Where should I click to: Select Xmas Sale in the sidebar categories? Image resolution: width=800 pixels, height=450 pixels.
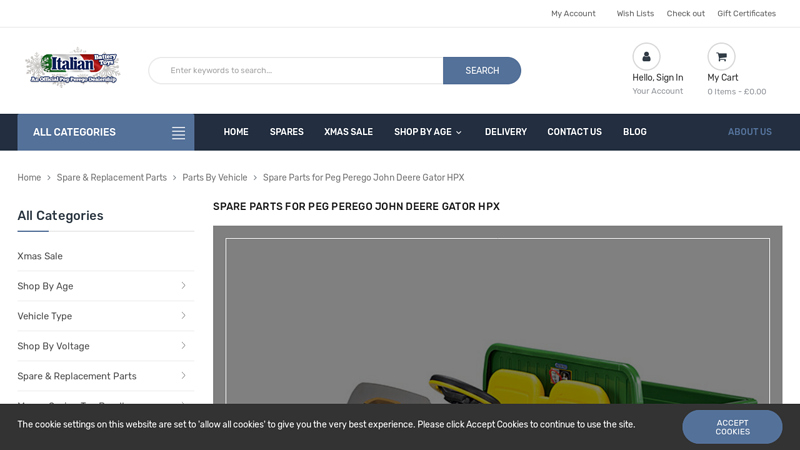pyautogui.click(x=40, y=256)
